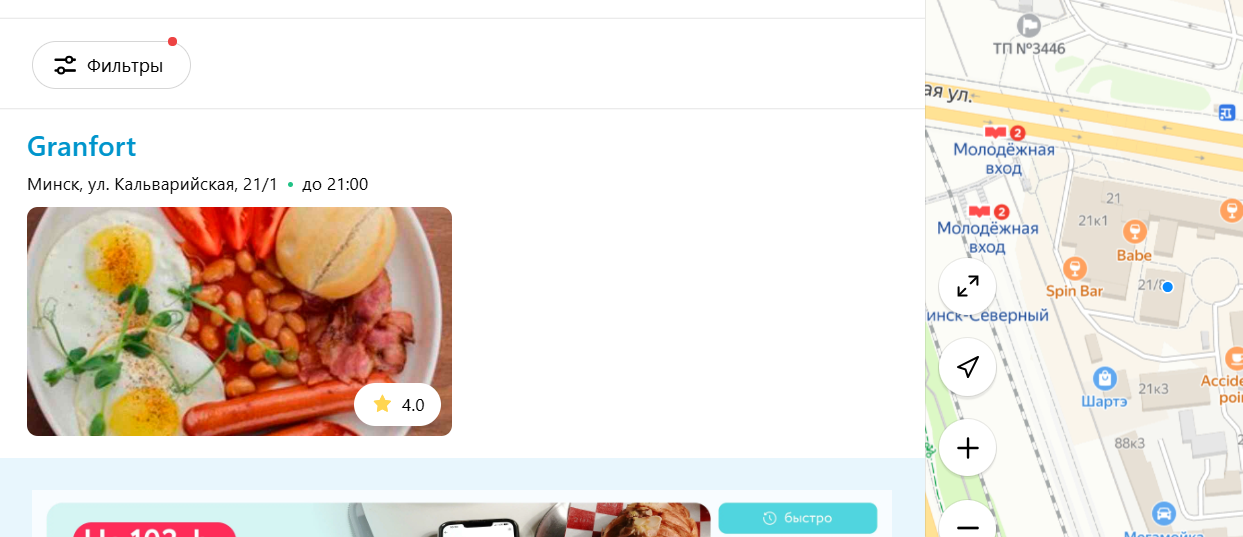Zoom out on the map

(967, 524)
